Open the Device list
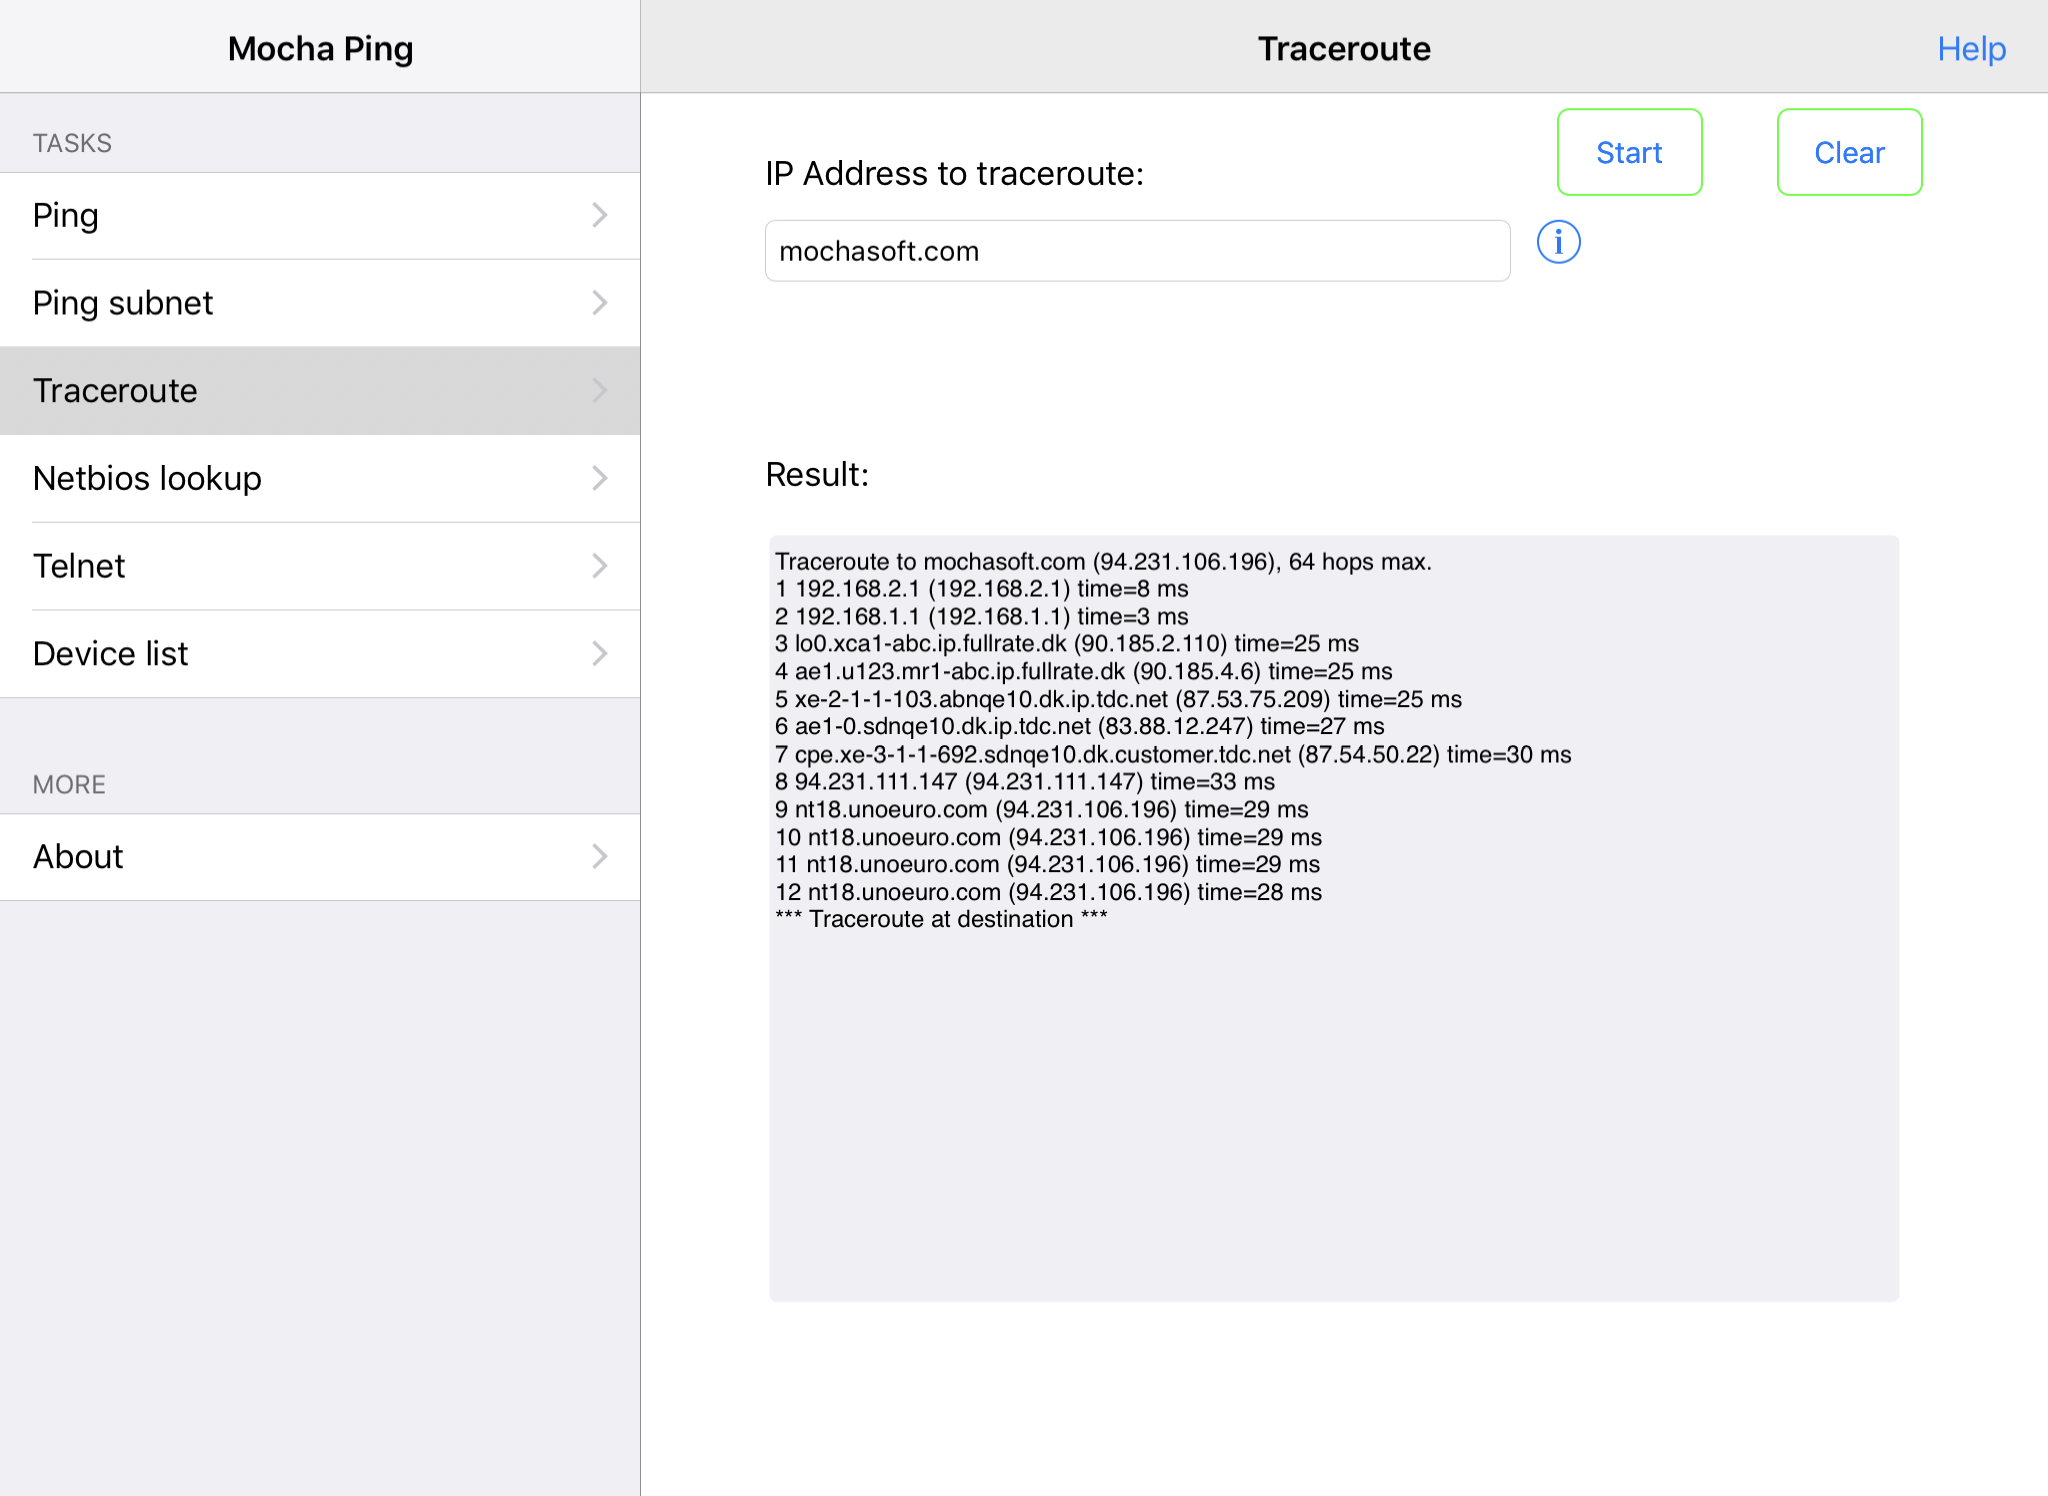Image resolution: width=2048 pixels, height=1496 pixels. [320, 654]
